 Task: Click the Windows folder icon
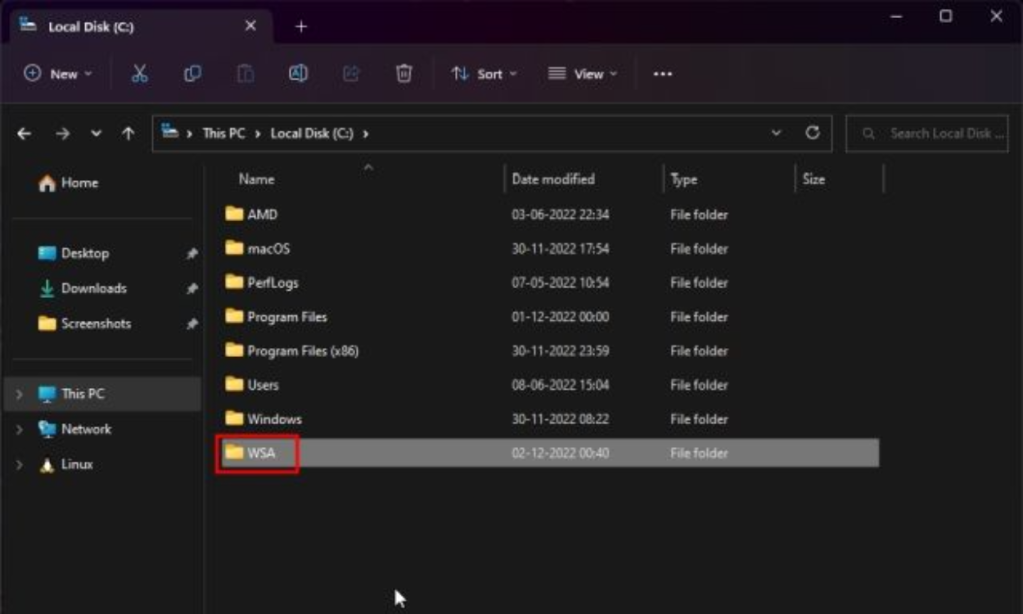(234, 418)
